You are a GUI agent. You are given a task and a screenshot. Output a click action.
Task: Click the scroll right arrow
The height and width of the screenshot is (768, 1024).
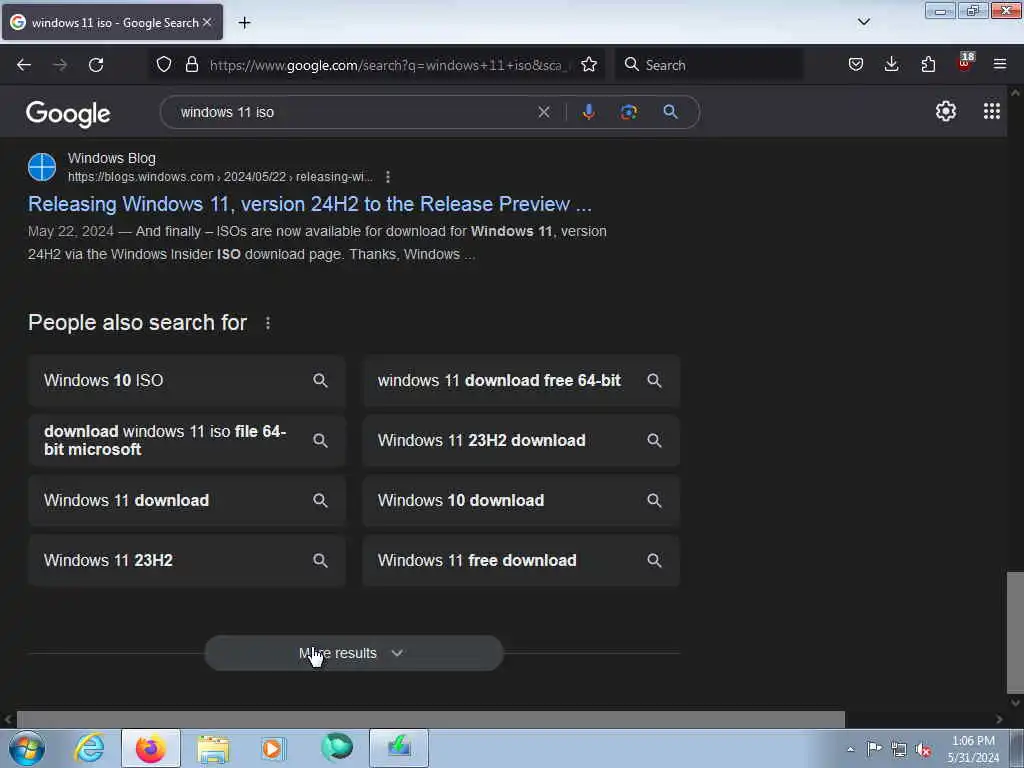(999, 719)
